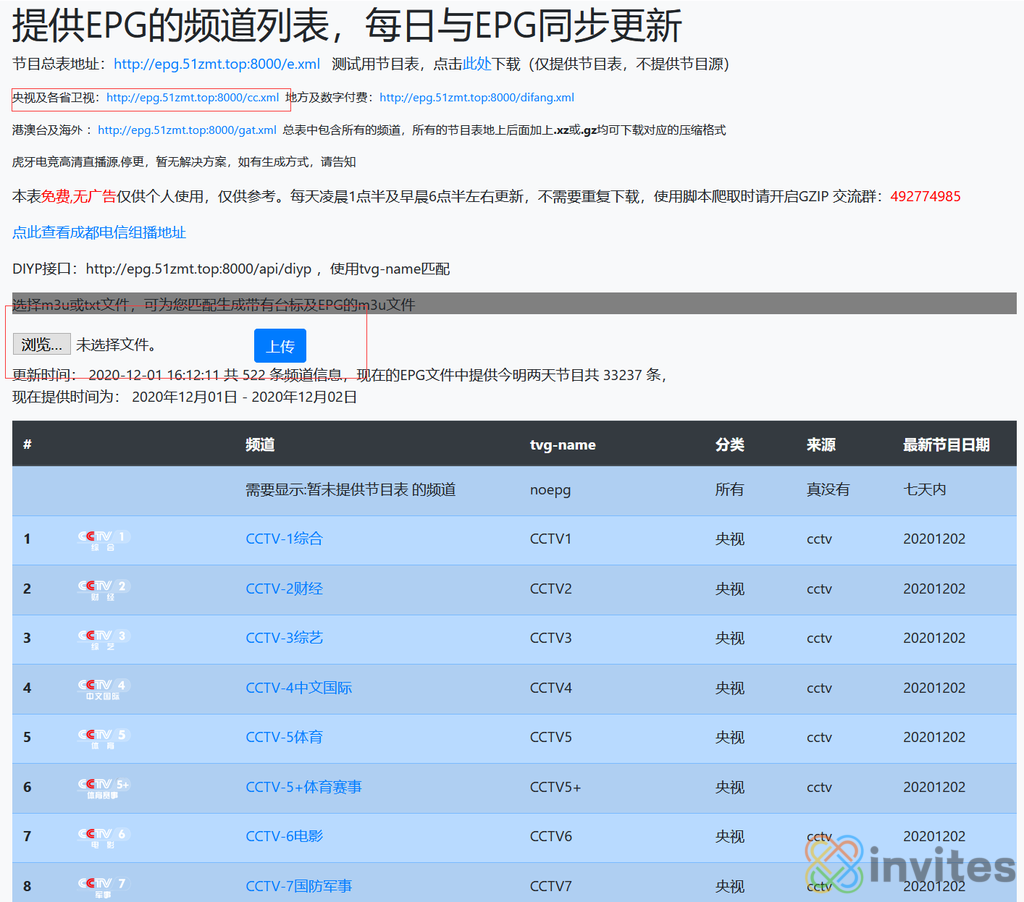Image resolution: width=1024 pixels, height=902 pixels.
Task: Open the difang.xml EPG link
Action: (x=477, y=97)
